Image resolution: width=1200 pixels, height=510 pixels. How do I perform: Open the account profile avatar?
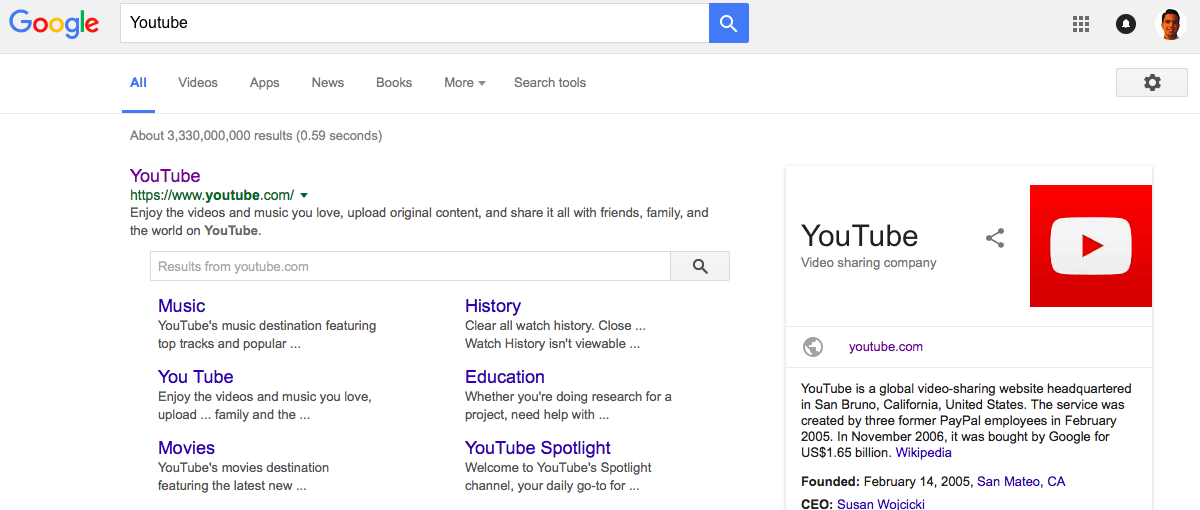[x=1170, y=25]
